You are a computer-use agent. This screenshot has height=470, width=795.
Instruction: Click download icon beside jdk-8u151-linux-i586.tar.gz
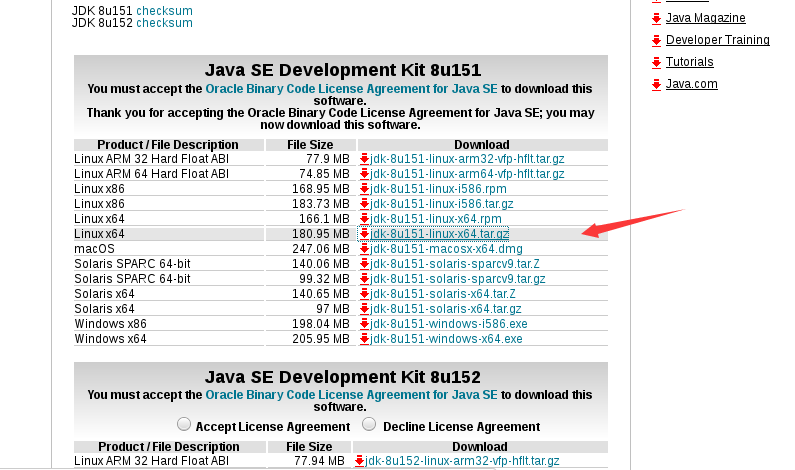(364, 204)
